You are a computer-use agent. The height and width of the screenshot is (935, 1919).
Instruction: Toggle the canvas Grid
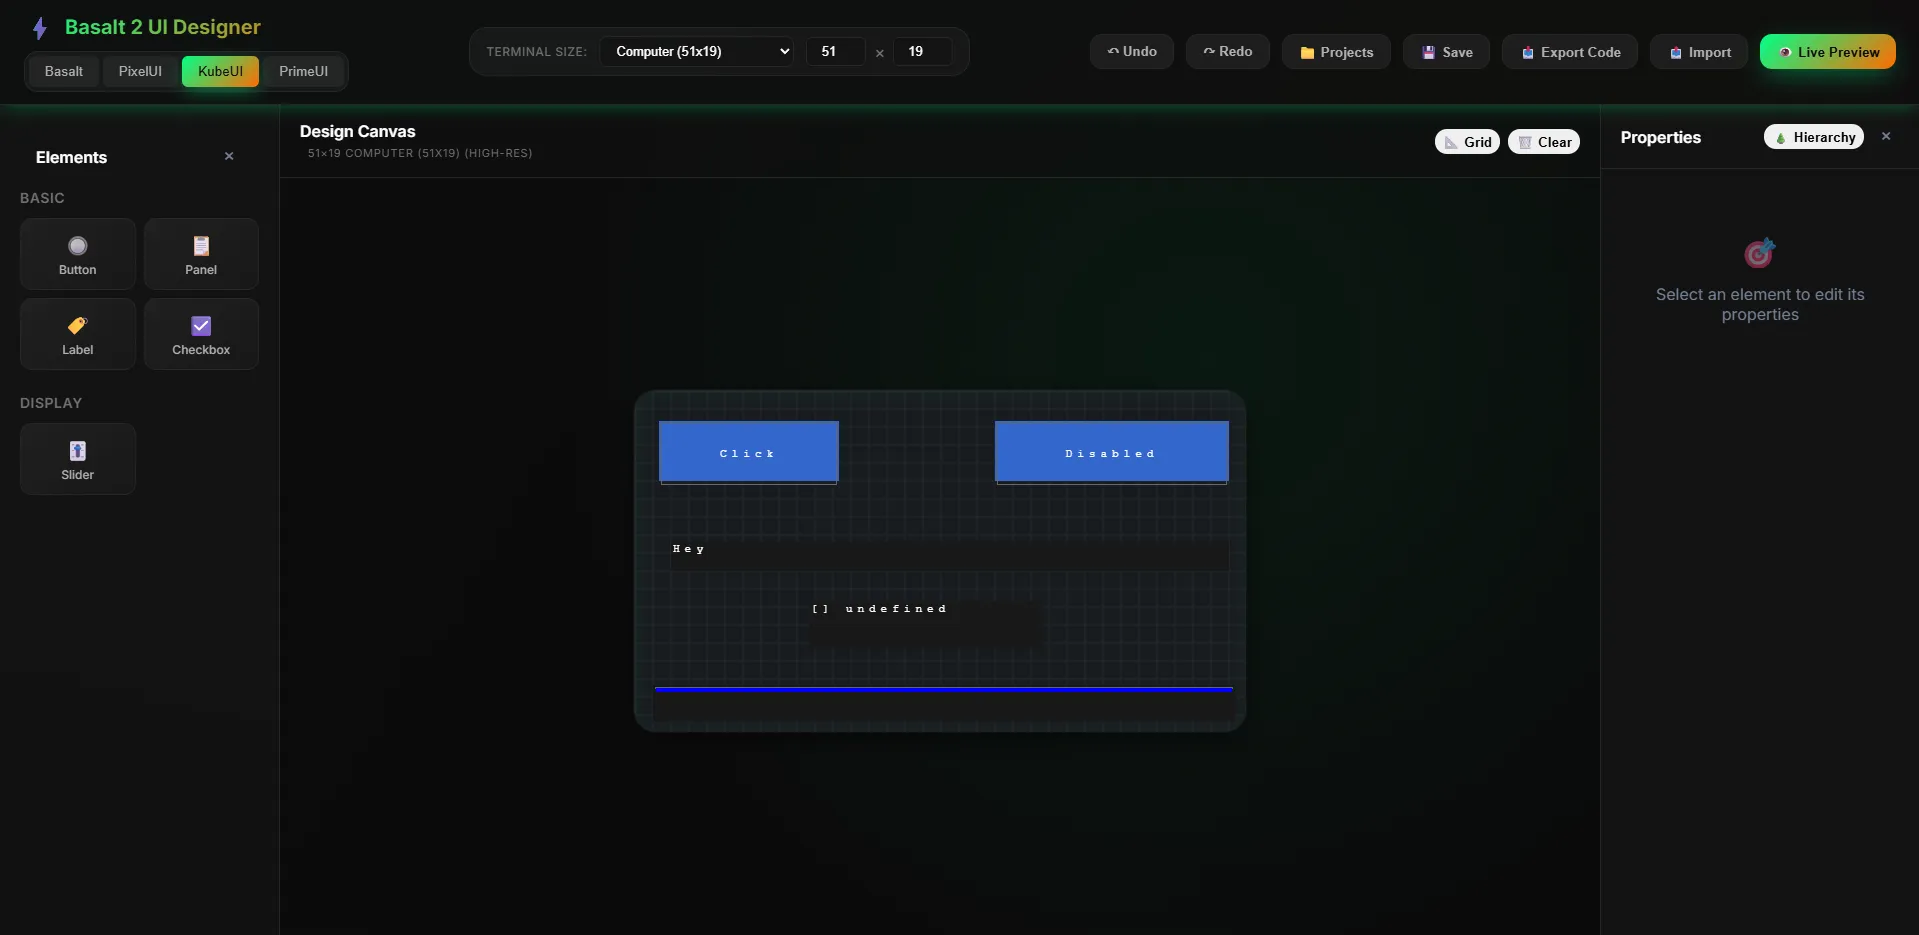(x=1467, y=142)
